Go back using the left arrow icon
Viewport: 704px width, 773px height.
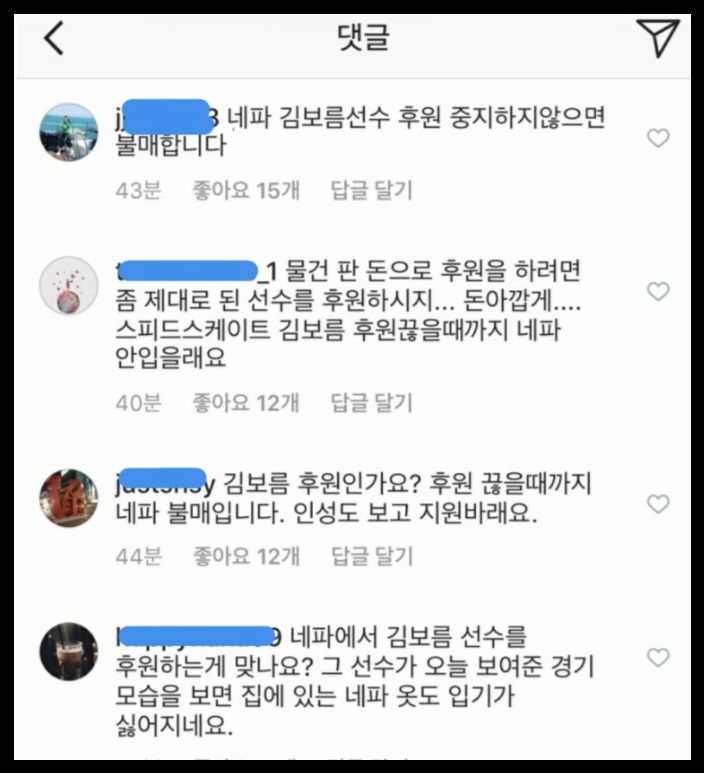click(x=54, y=38)
